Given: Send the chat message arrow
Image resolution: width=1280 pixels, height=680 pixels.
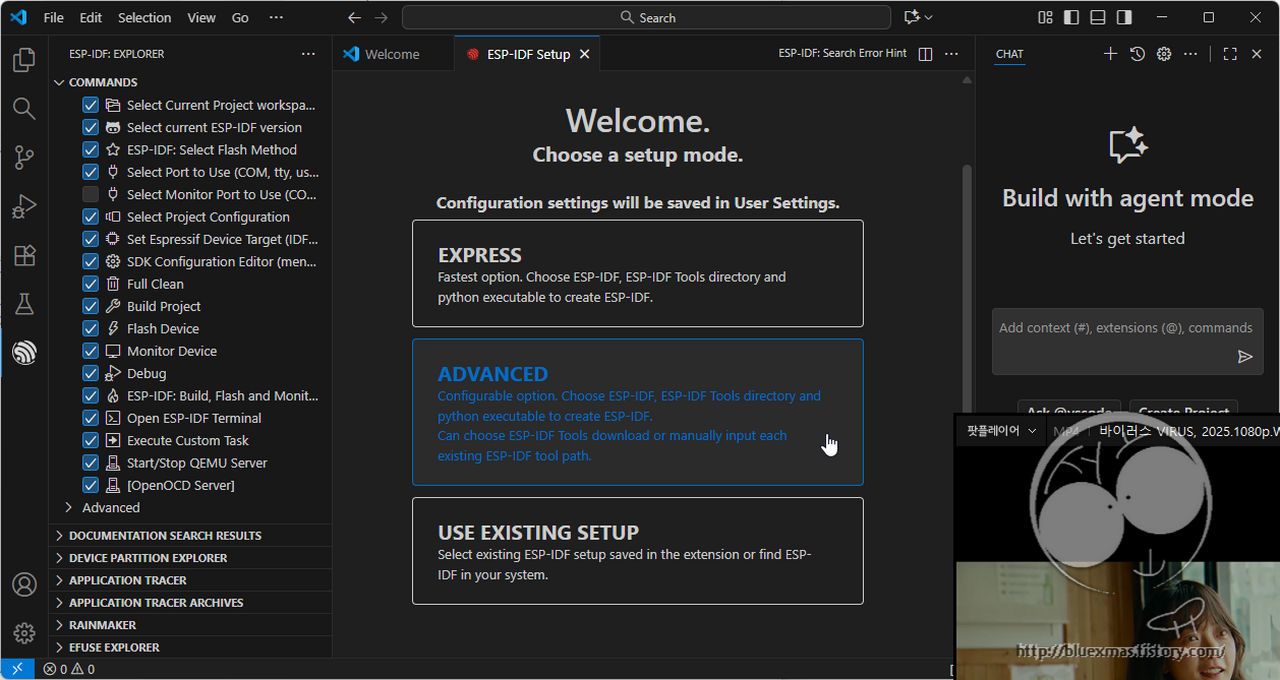Looking at the screenshot, I should tap(1245, 356).
